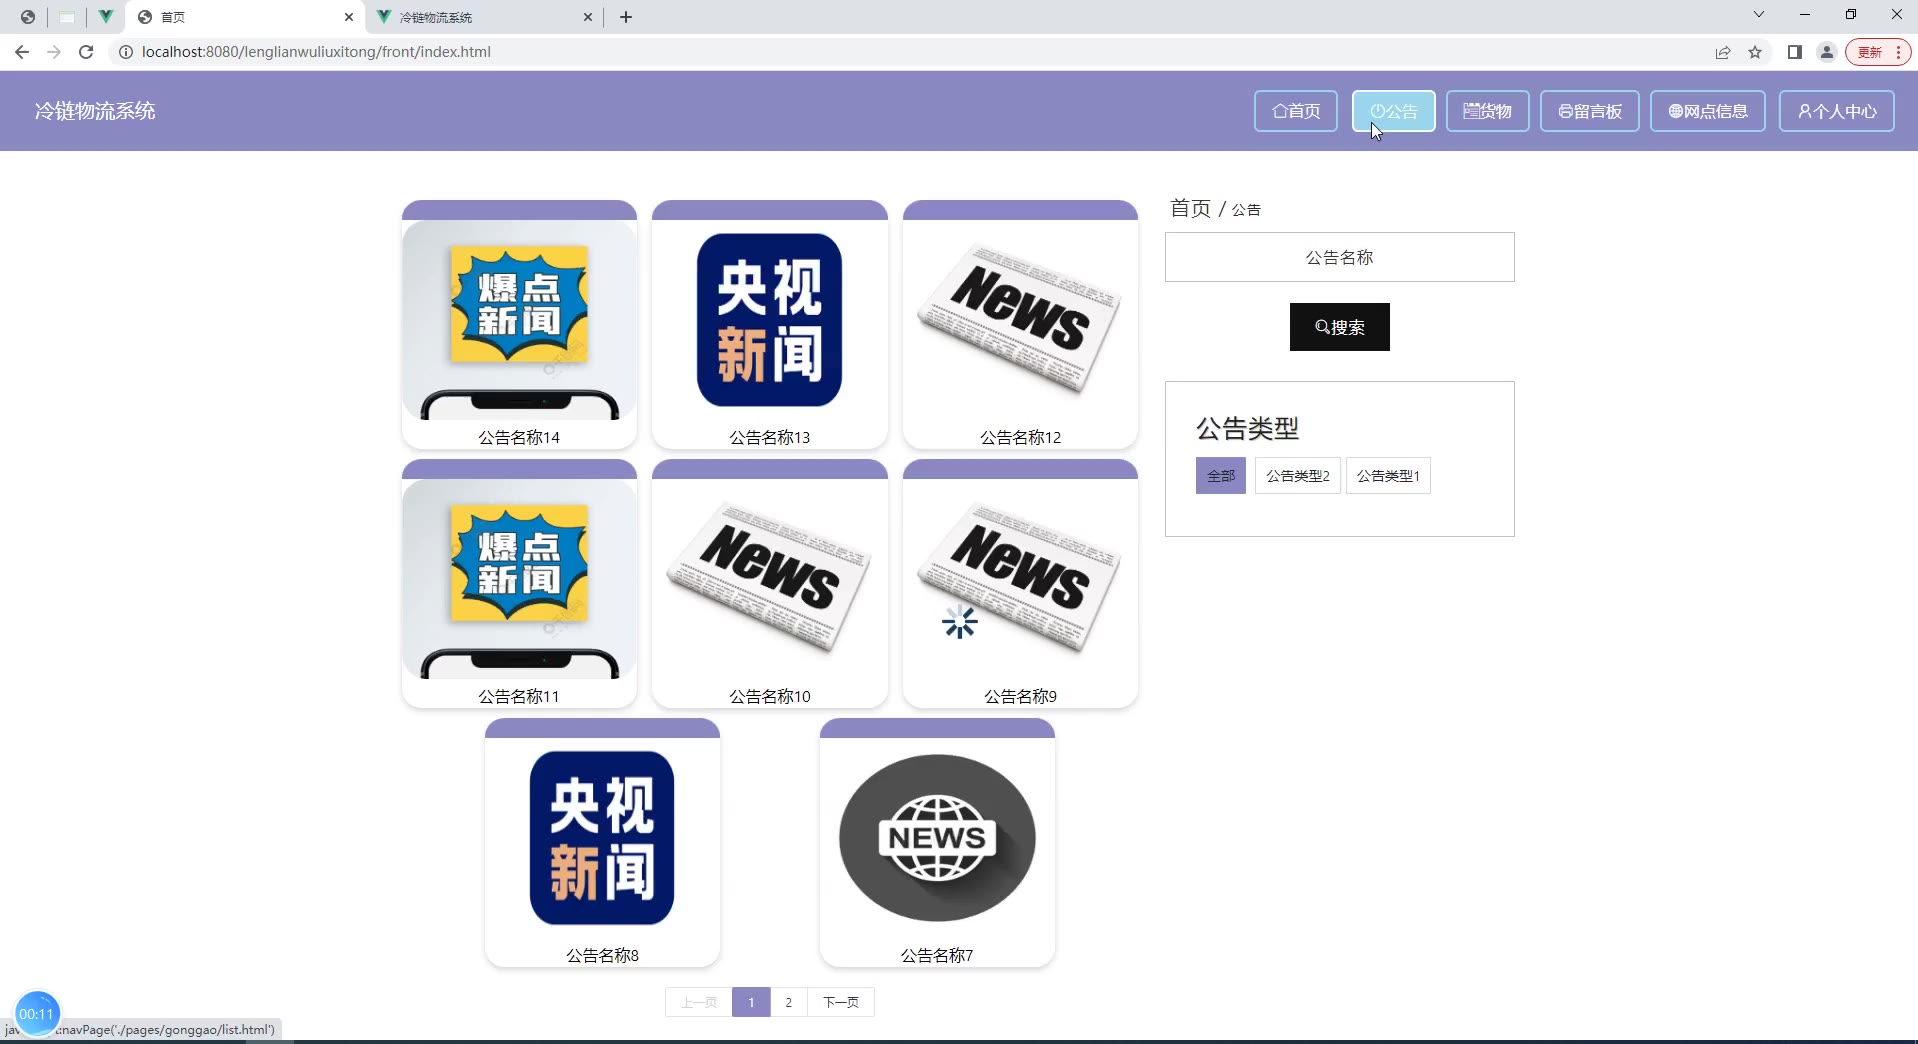Close the 冷链物流系统 browser tab
Screen dimensions: 1918x1044
(587, 17)
